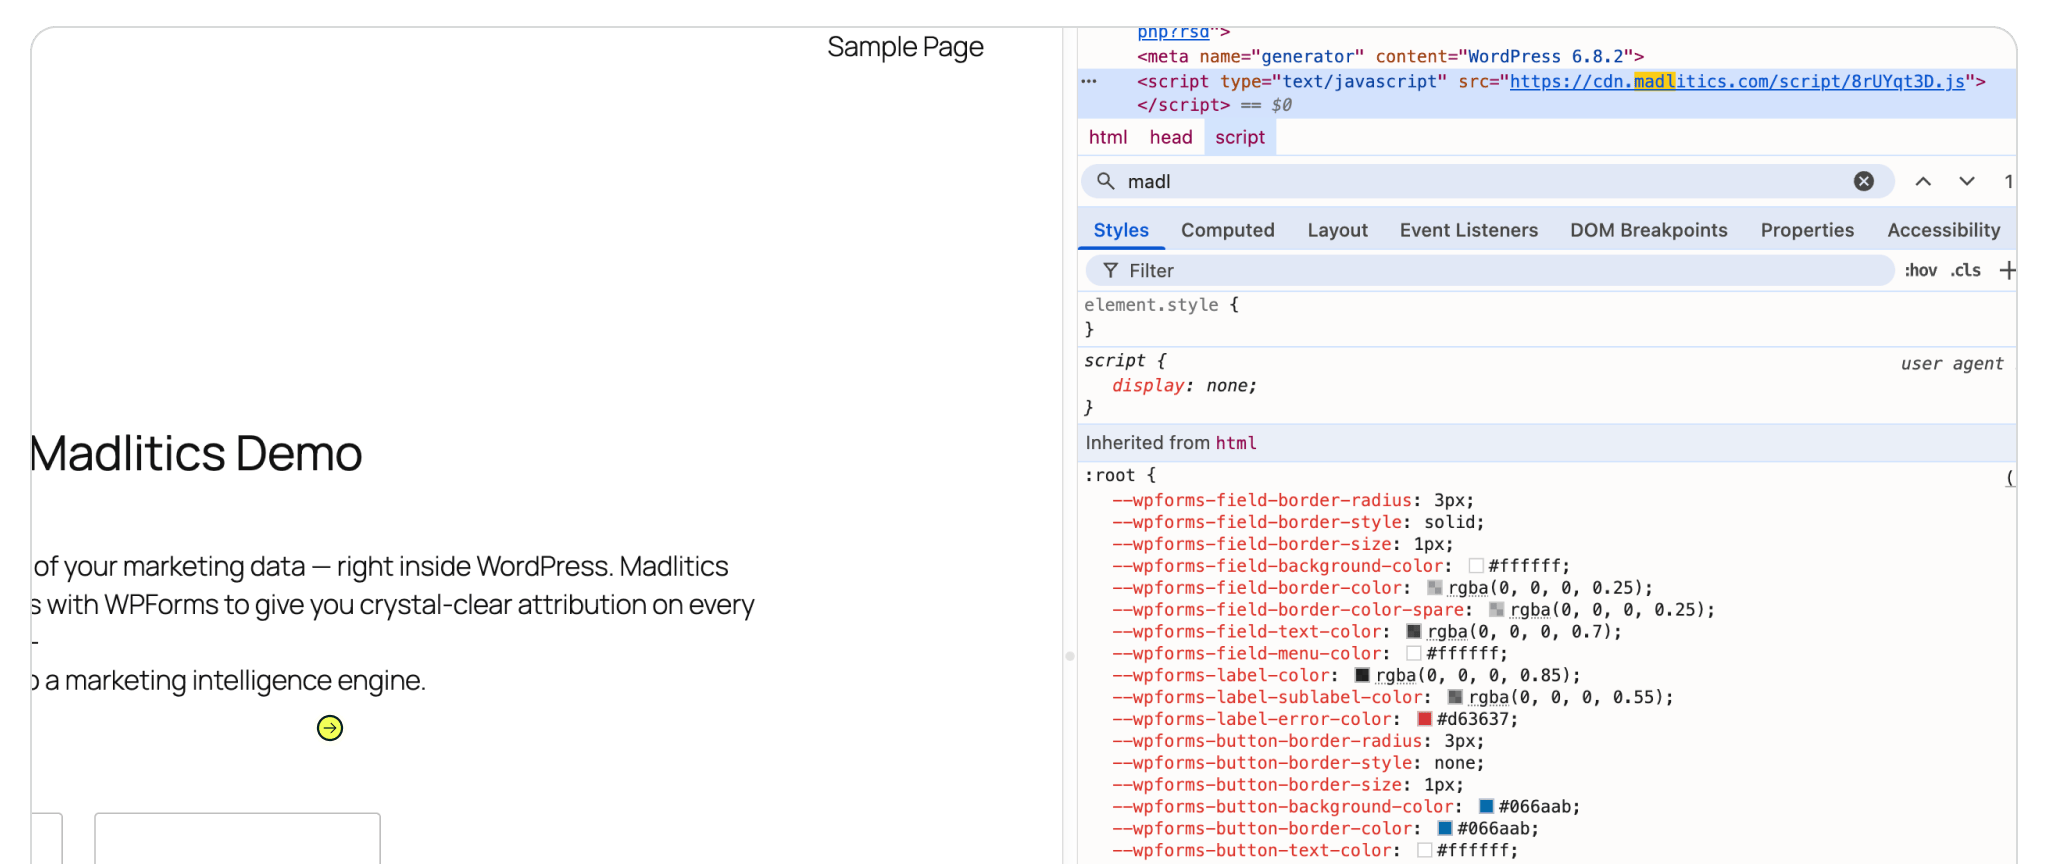Viewport: 2048px width, 864px height.
Task: Click the text box at page bottom
Action: click(237, 838)
